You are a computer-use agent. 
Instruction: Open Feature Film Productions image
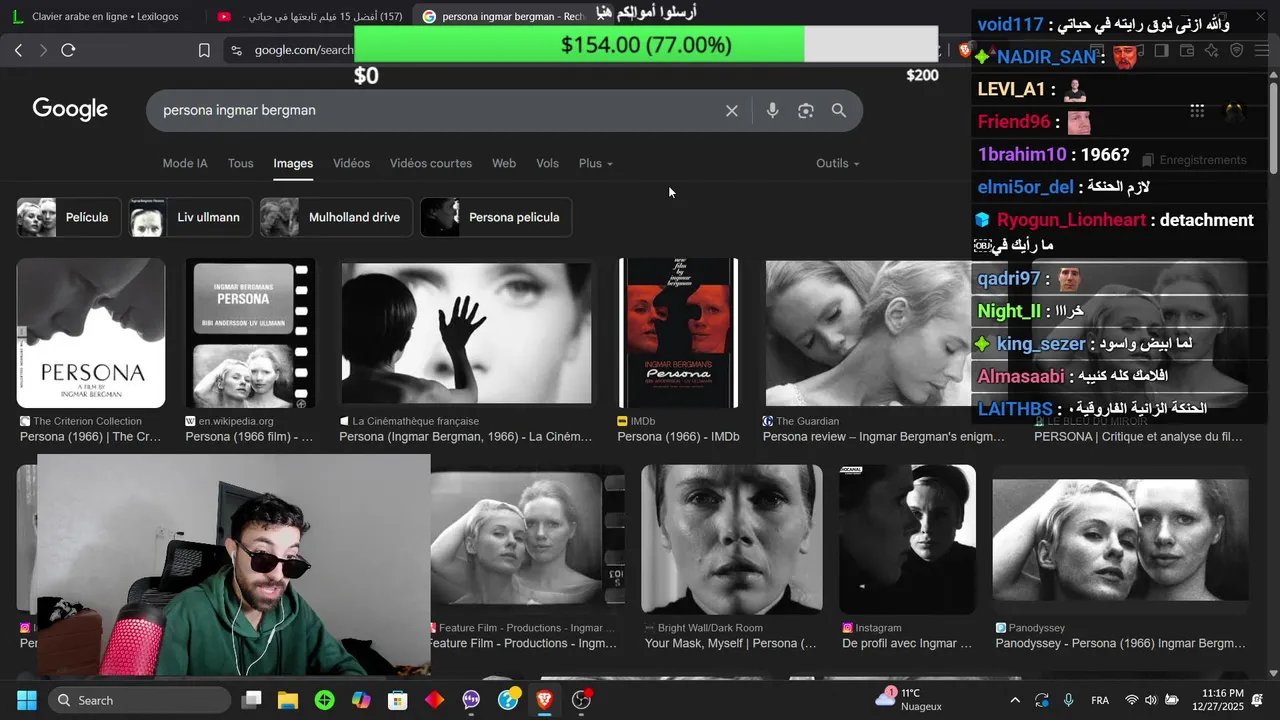point(527,539)
